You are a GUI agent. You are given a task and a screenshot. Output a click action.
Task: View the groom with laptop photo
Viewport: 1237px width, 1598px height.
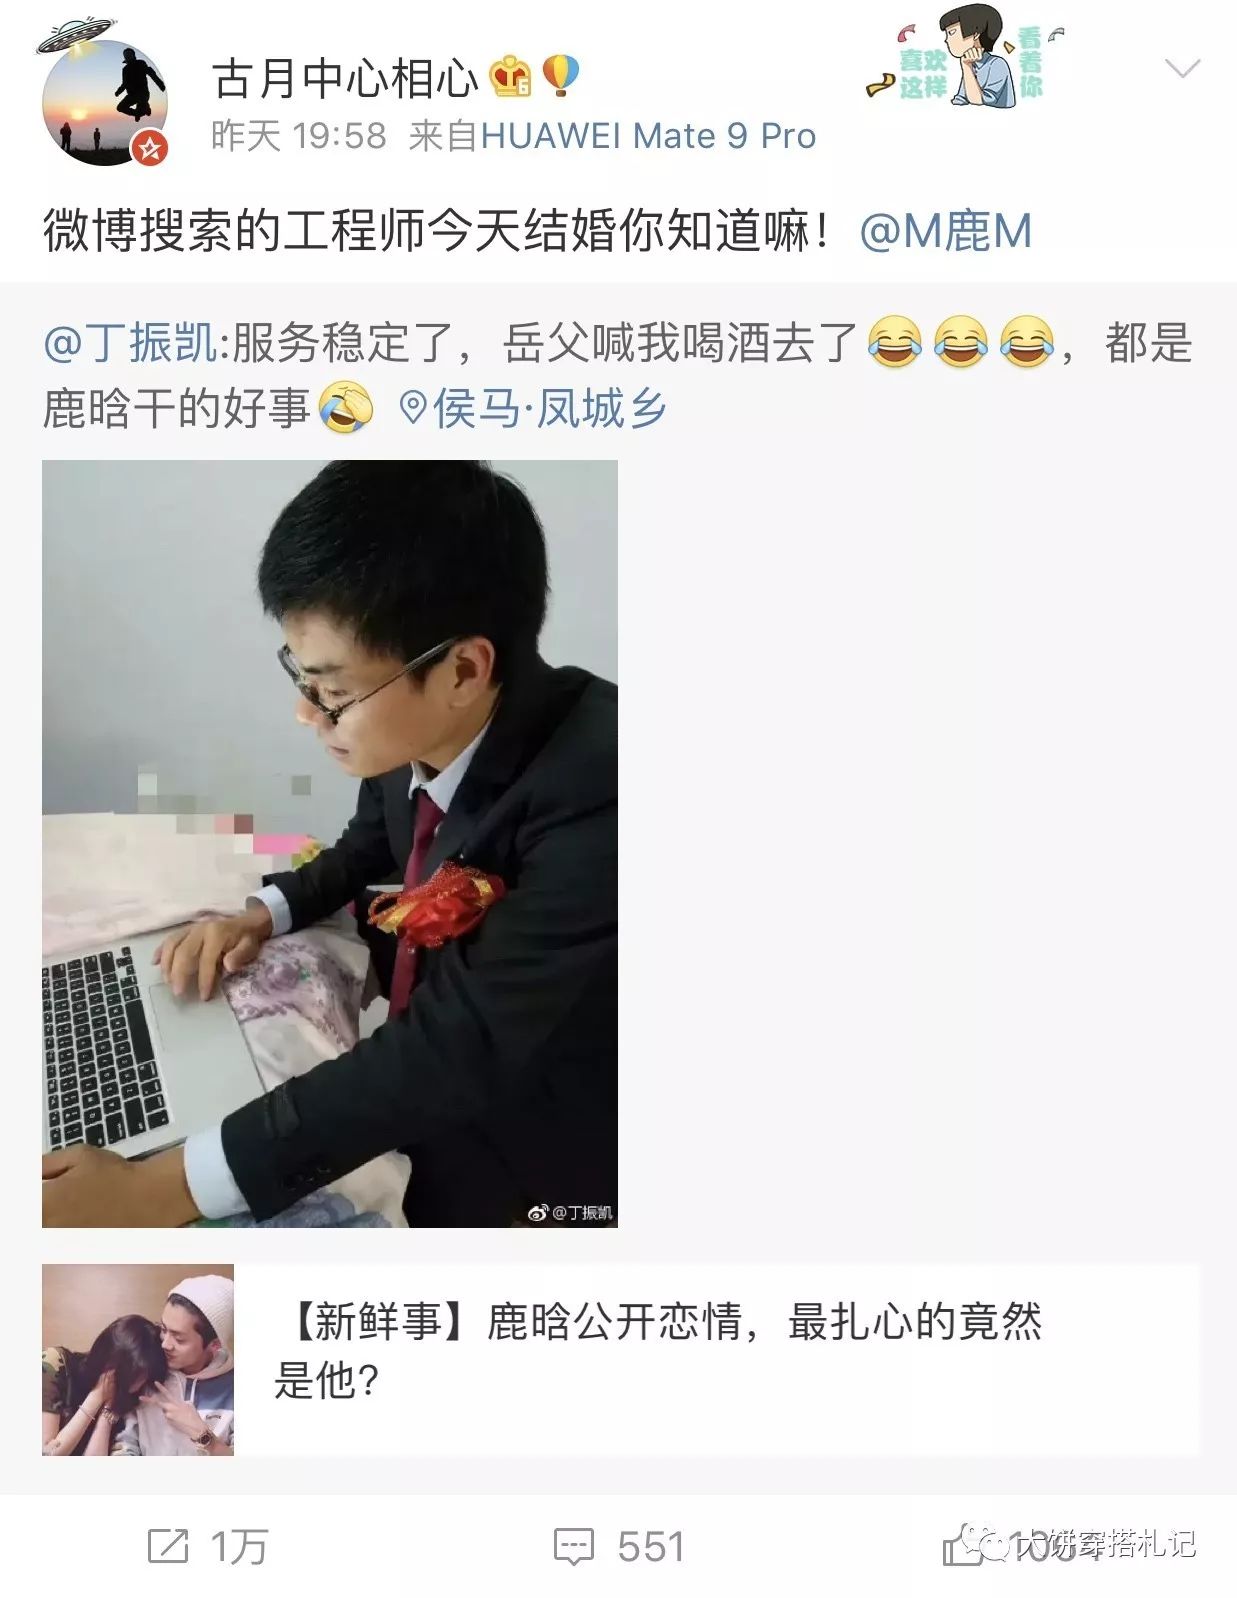pos(330,843)
